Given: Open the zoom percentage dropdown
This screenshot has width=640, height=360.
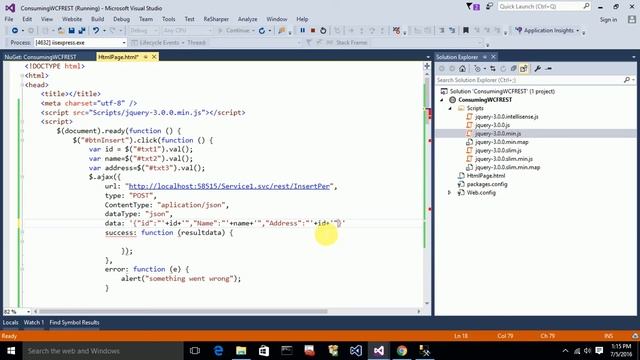Looking at the screenshot, I should [x=28, y=311].
